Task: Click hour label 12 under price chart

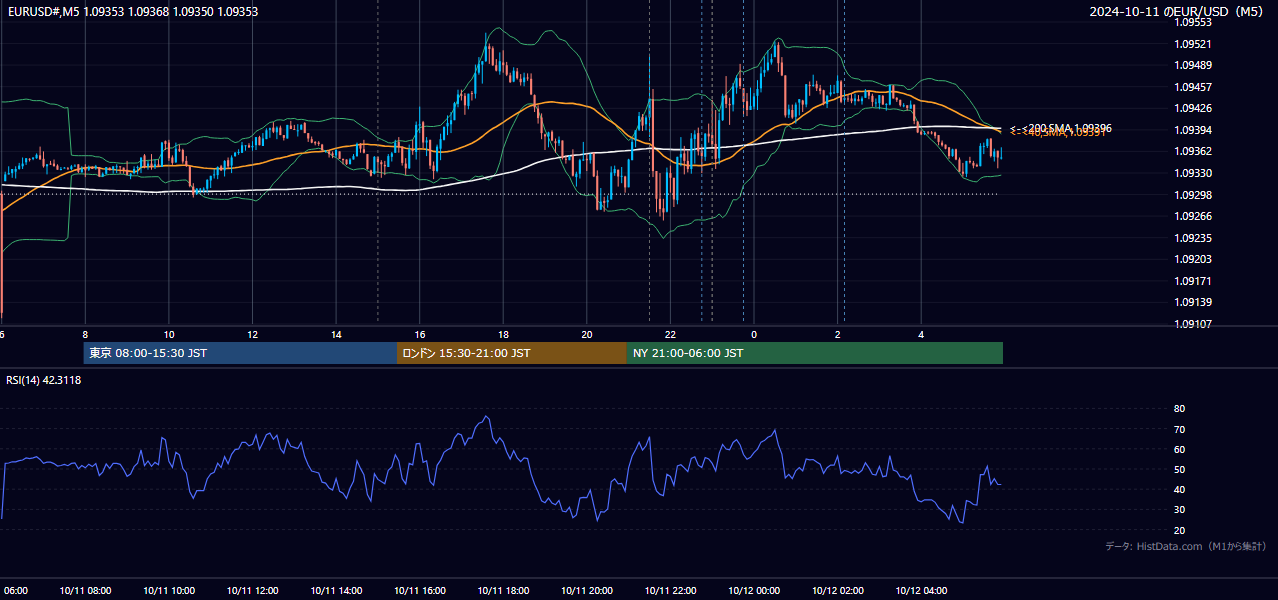Action: click(252, 334)
